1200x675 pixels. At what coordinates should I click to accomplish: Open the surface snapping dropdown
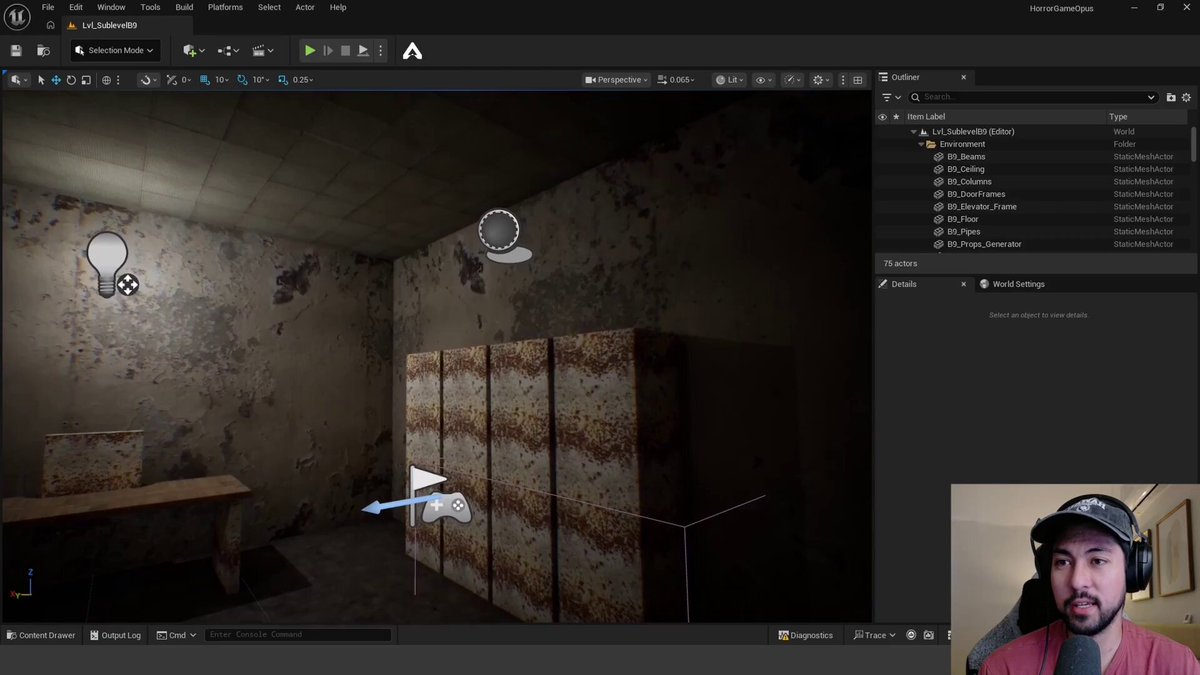coord(148,80)
